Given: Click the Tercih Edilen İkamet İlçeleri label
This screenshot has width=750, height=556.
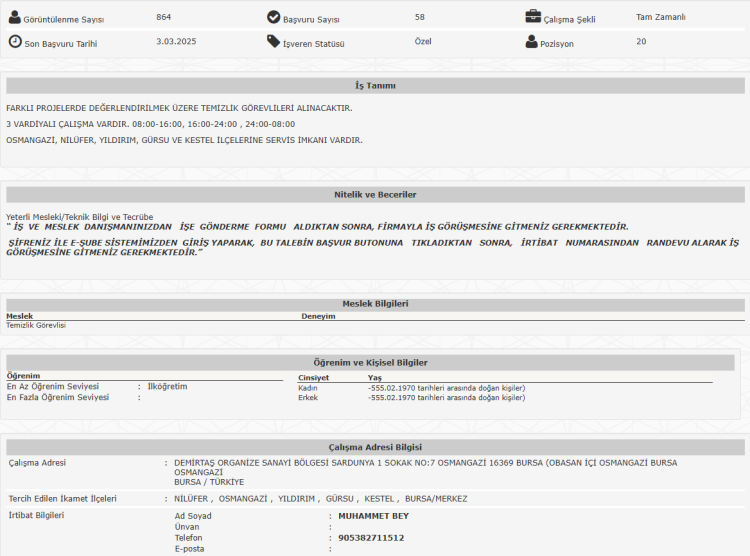Looking at the screenshot, I should [62, 498].
